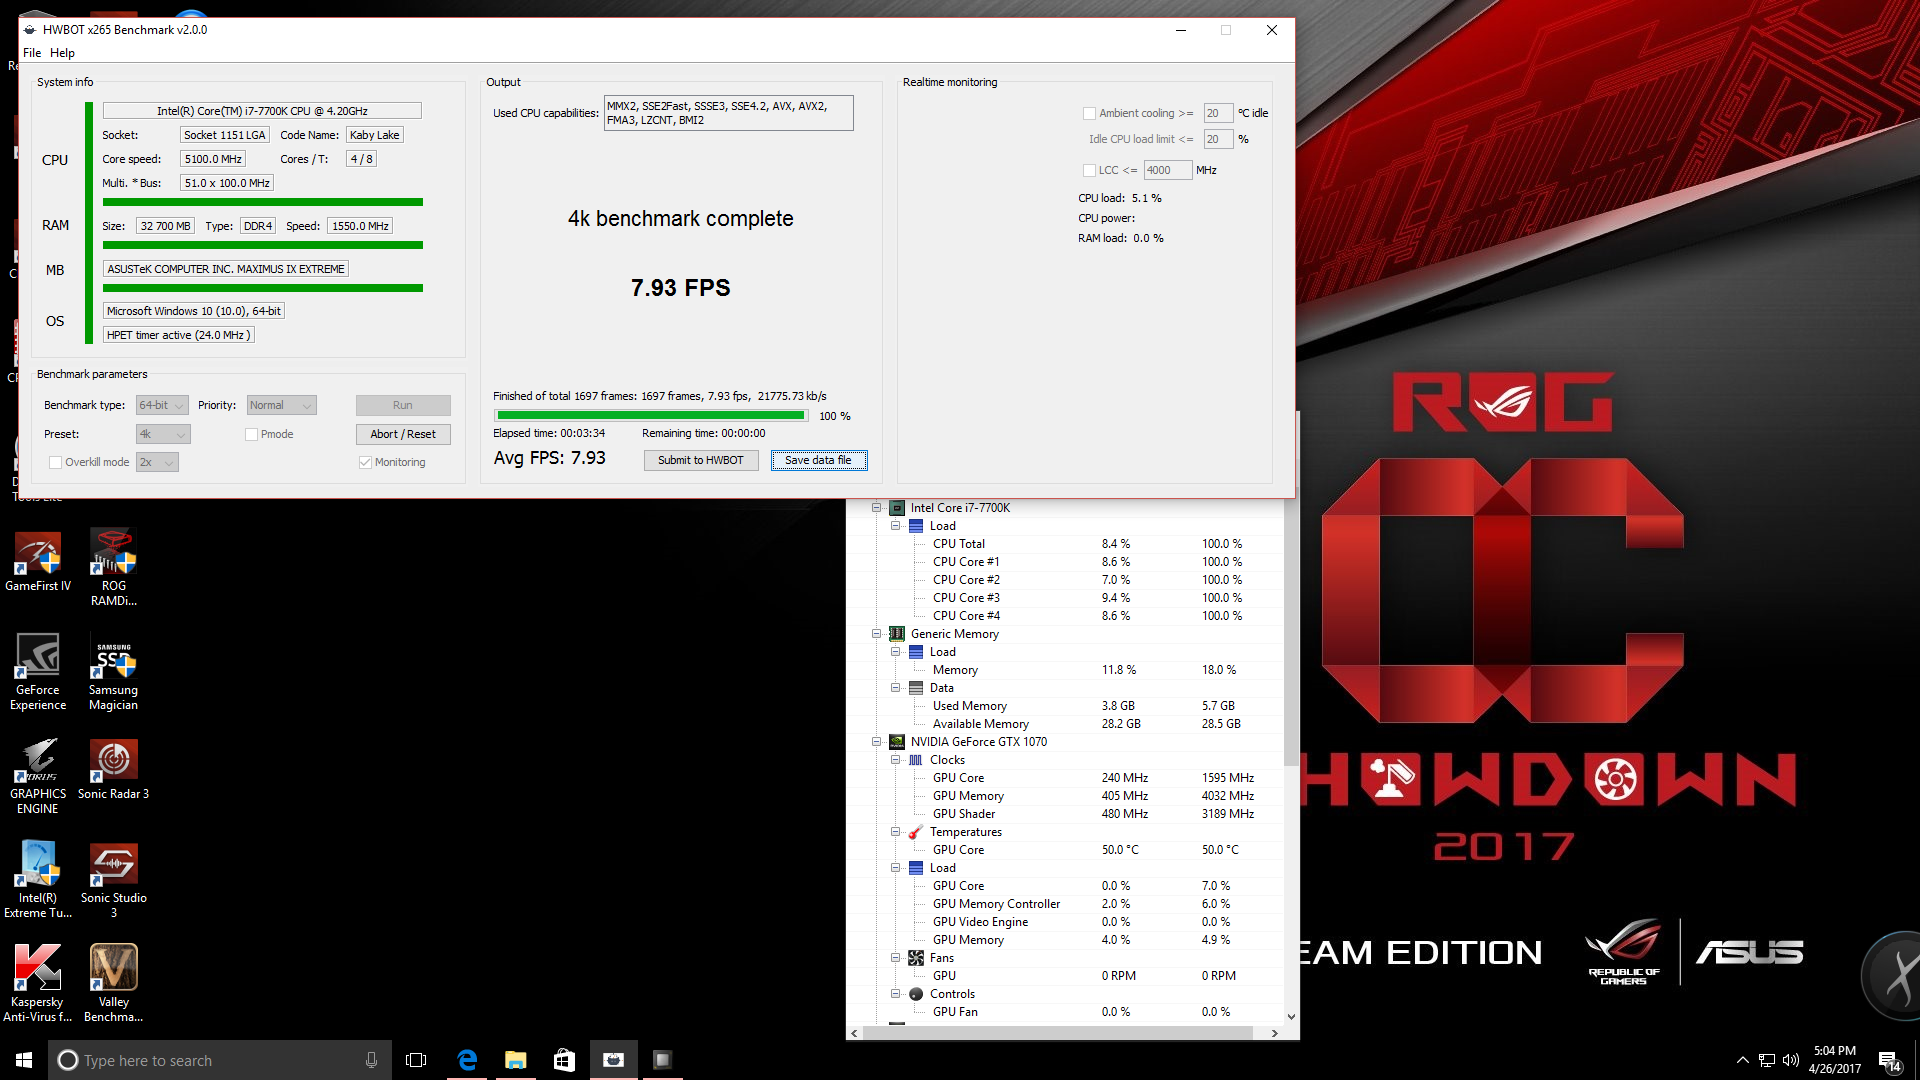
Task: Click the Run button
Action: [x=403, y=405]
